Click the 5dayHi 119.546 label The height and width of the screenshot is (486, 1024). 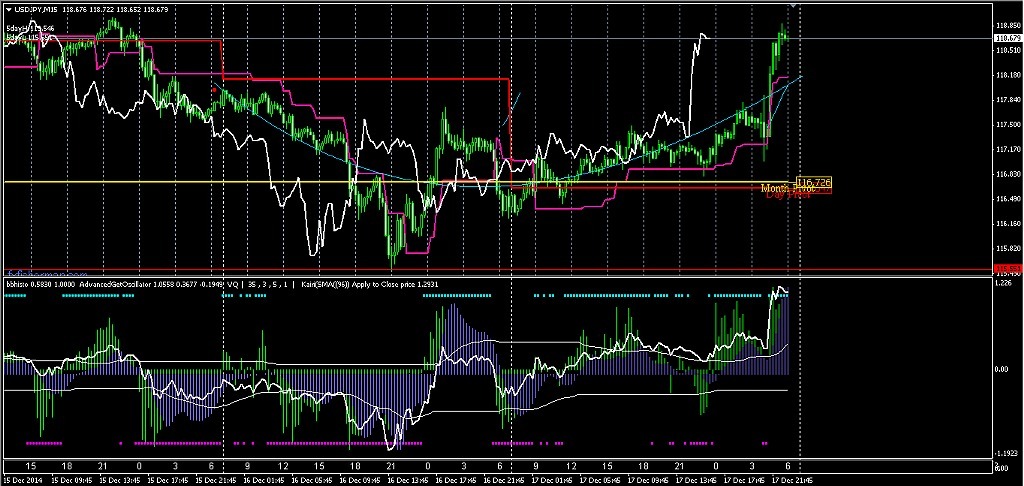pos(31,29)
